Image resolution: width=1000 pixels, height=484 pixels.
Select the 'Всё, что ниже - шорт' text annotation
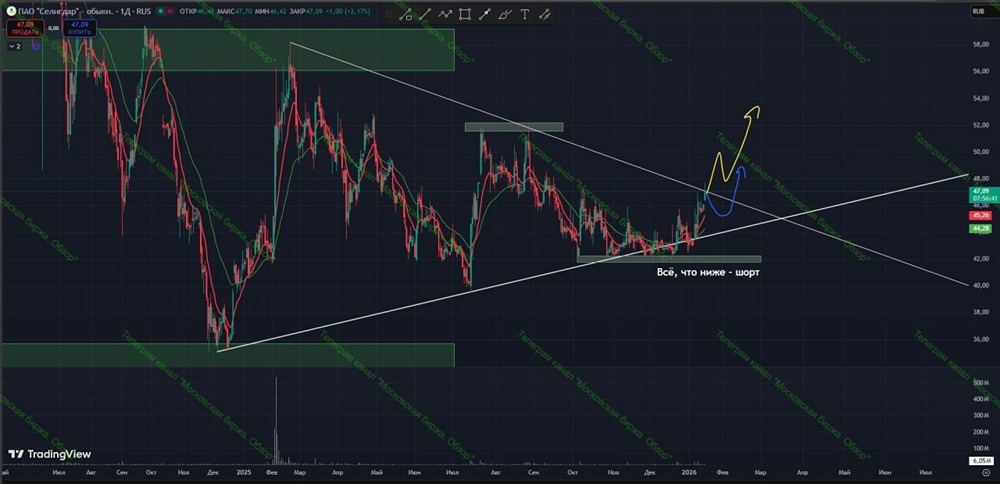click(x=708, y=272)
